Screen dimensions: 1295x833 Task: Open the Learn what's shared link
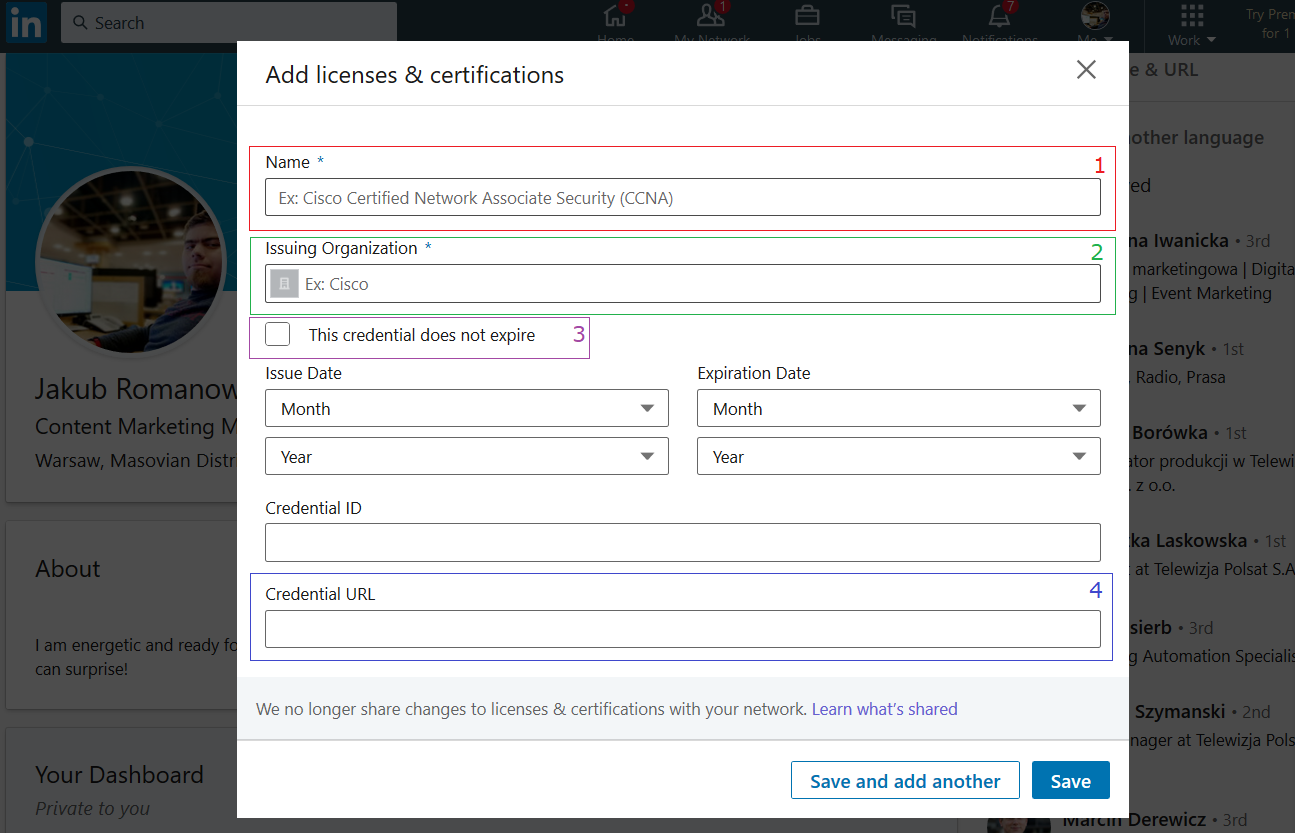[x=884, y=709]
